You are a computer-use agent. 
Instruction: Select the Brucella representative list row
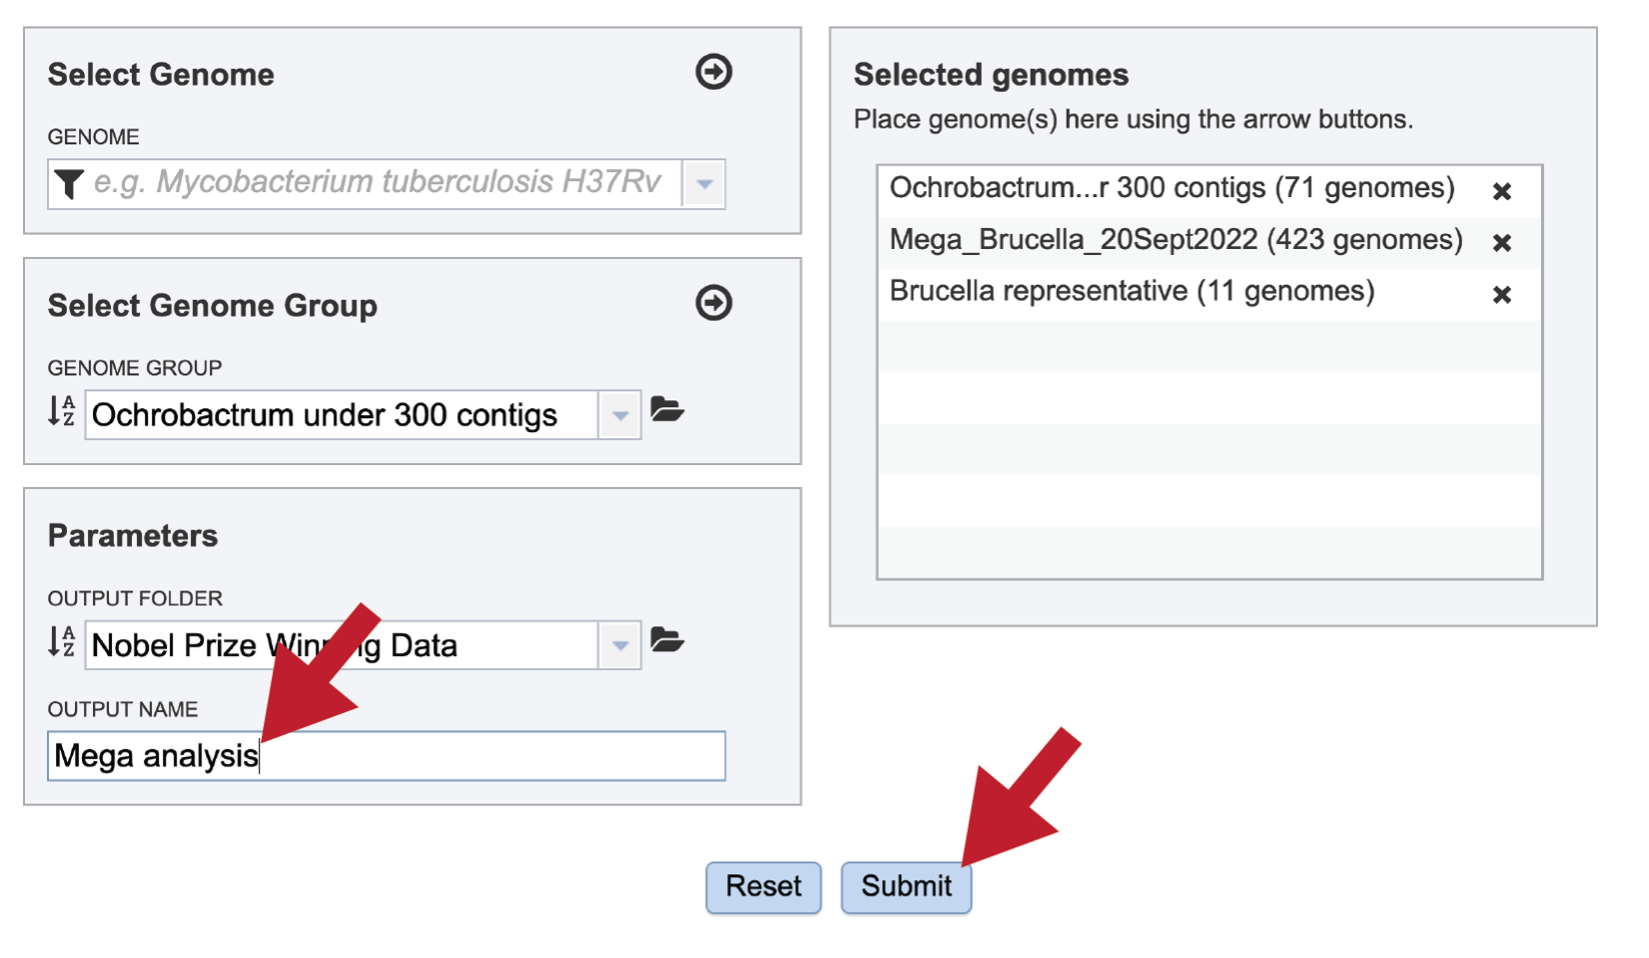pos(1209,294)
